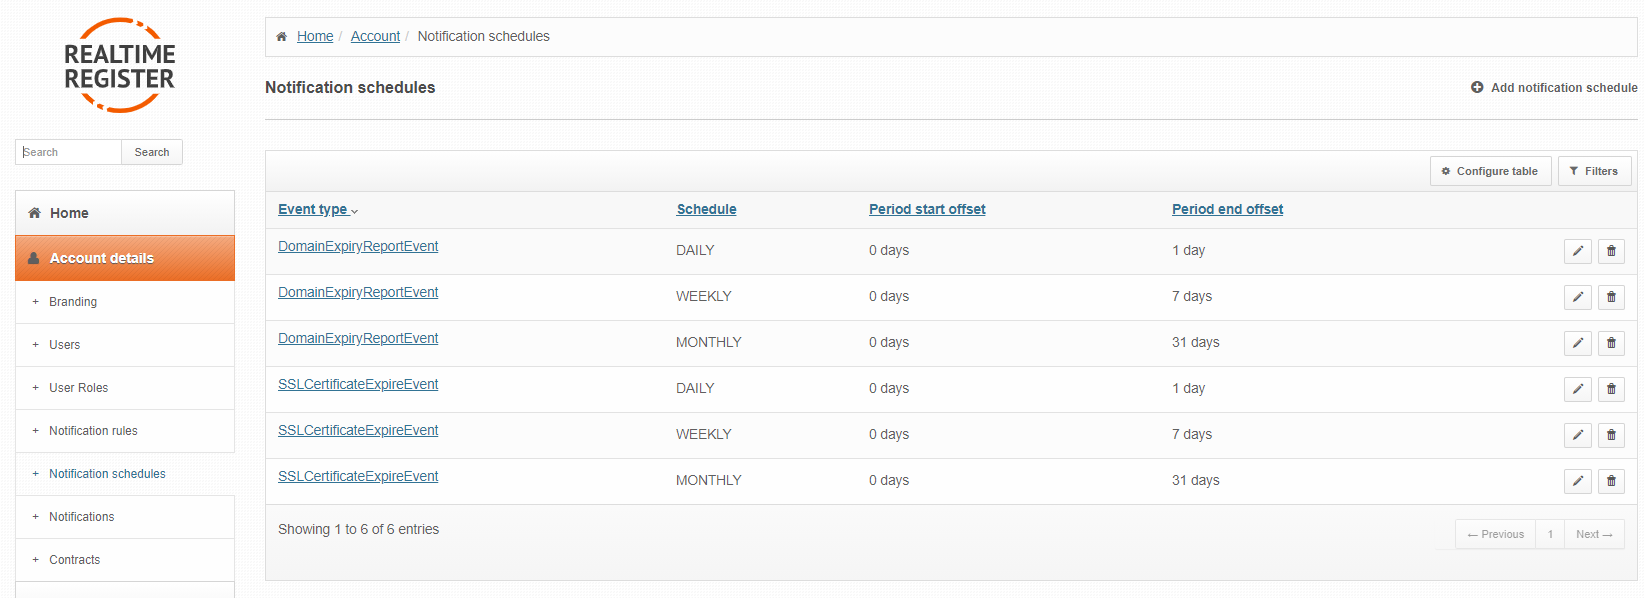Click the funnel icon on the Filters button
The height and width of the screenshot is (598, 1644).
pyautogui.click(x=1576, y=171)
